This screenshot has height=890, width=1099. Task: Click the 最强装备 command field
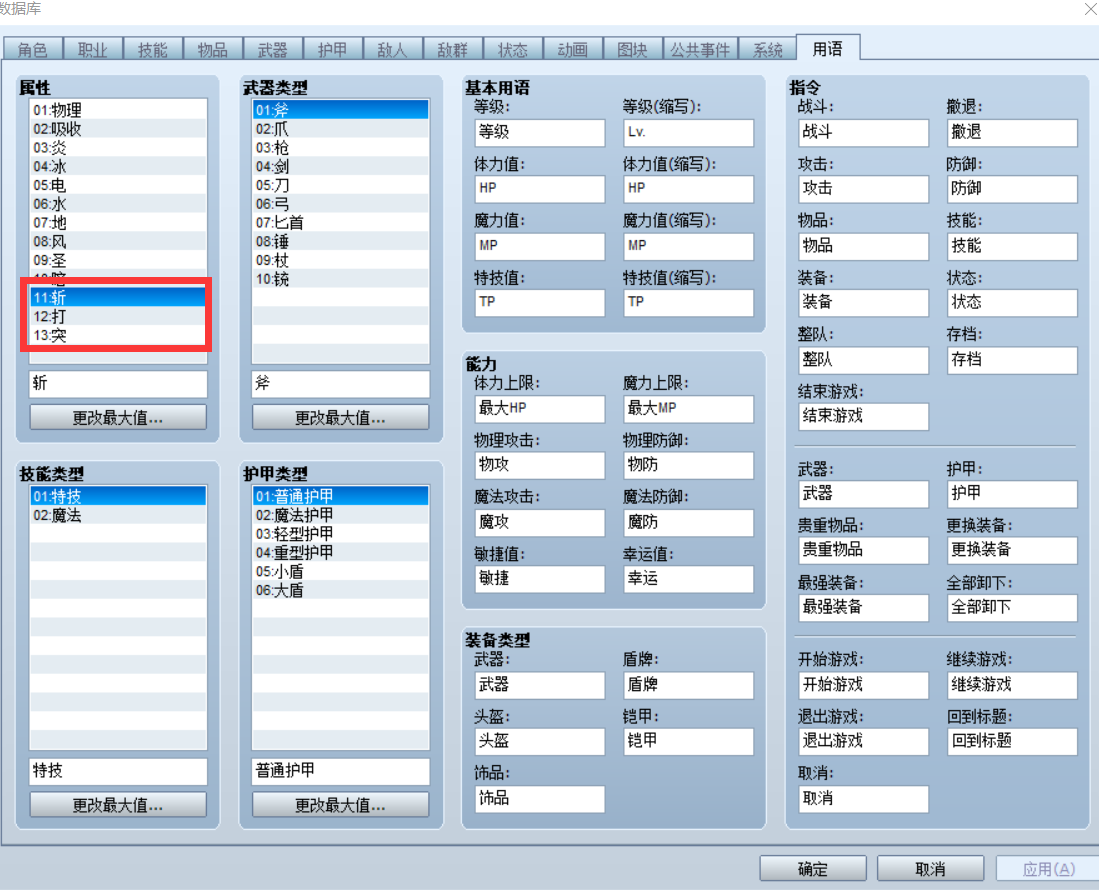coord(864,608)
